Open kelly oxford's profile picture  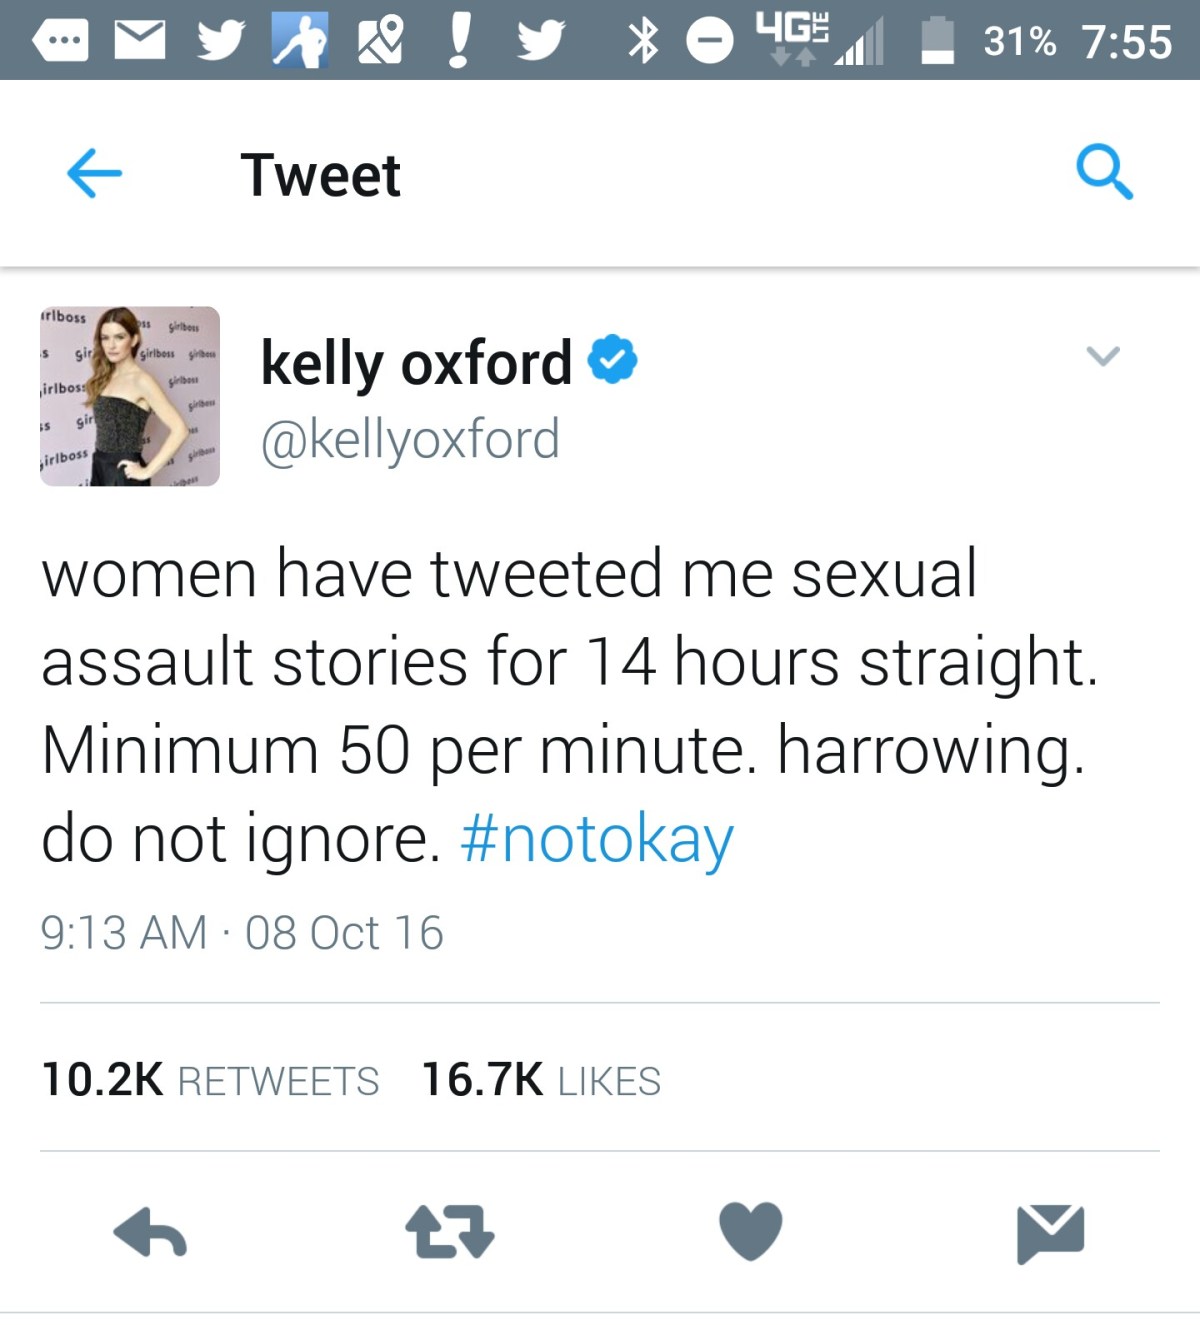[x=130, y=396]
